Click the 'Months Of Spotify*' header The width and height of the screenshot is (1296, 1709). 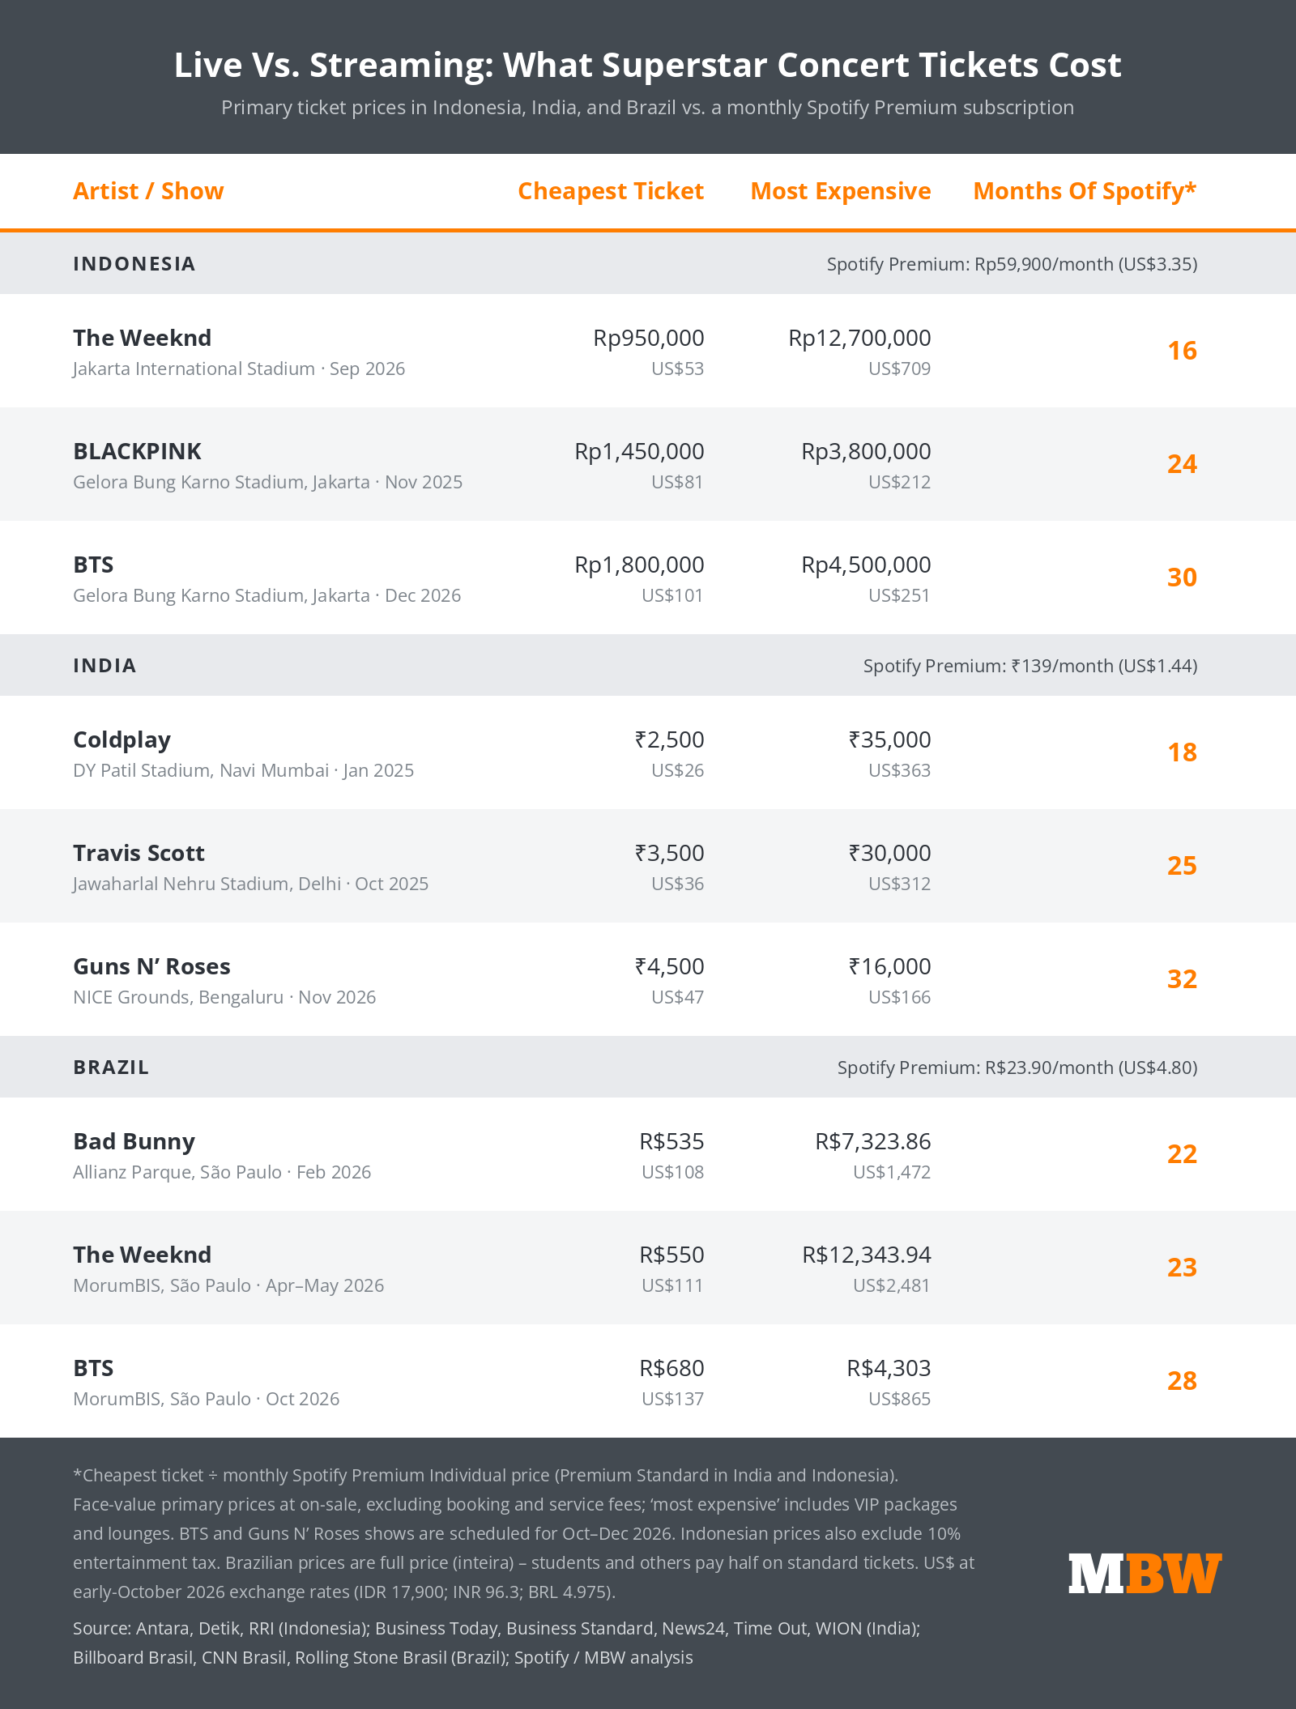[x=1085, y=191]
